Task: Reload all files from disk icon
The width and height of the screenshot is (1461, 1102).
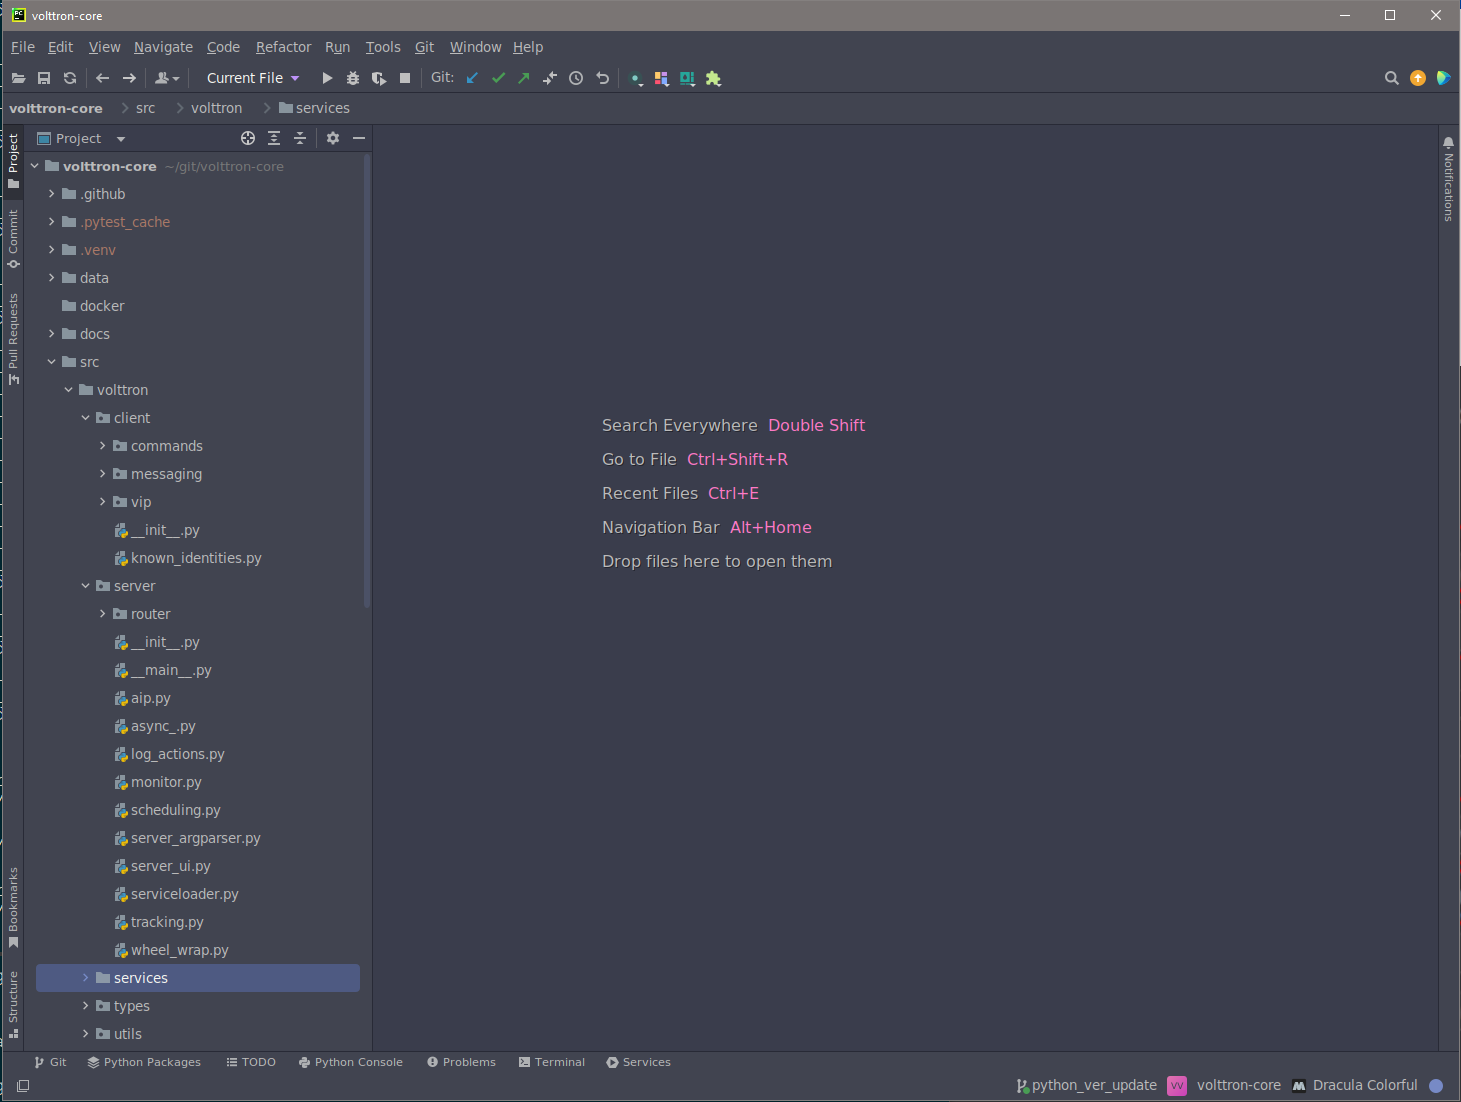Action: click(x=70, y=78)
